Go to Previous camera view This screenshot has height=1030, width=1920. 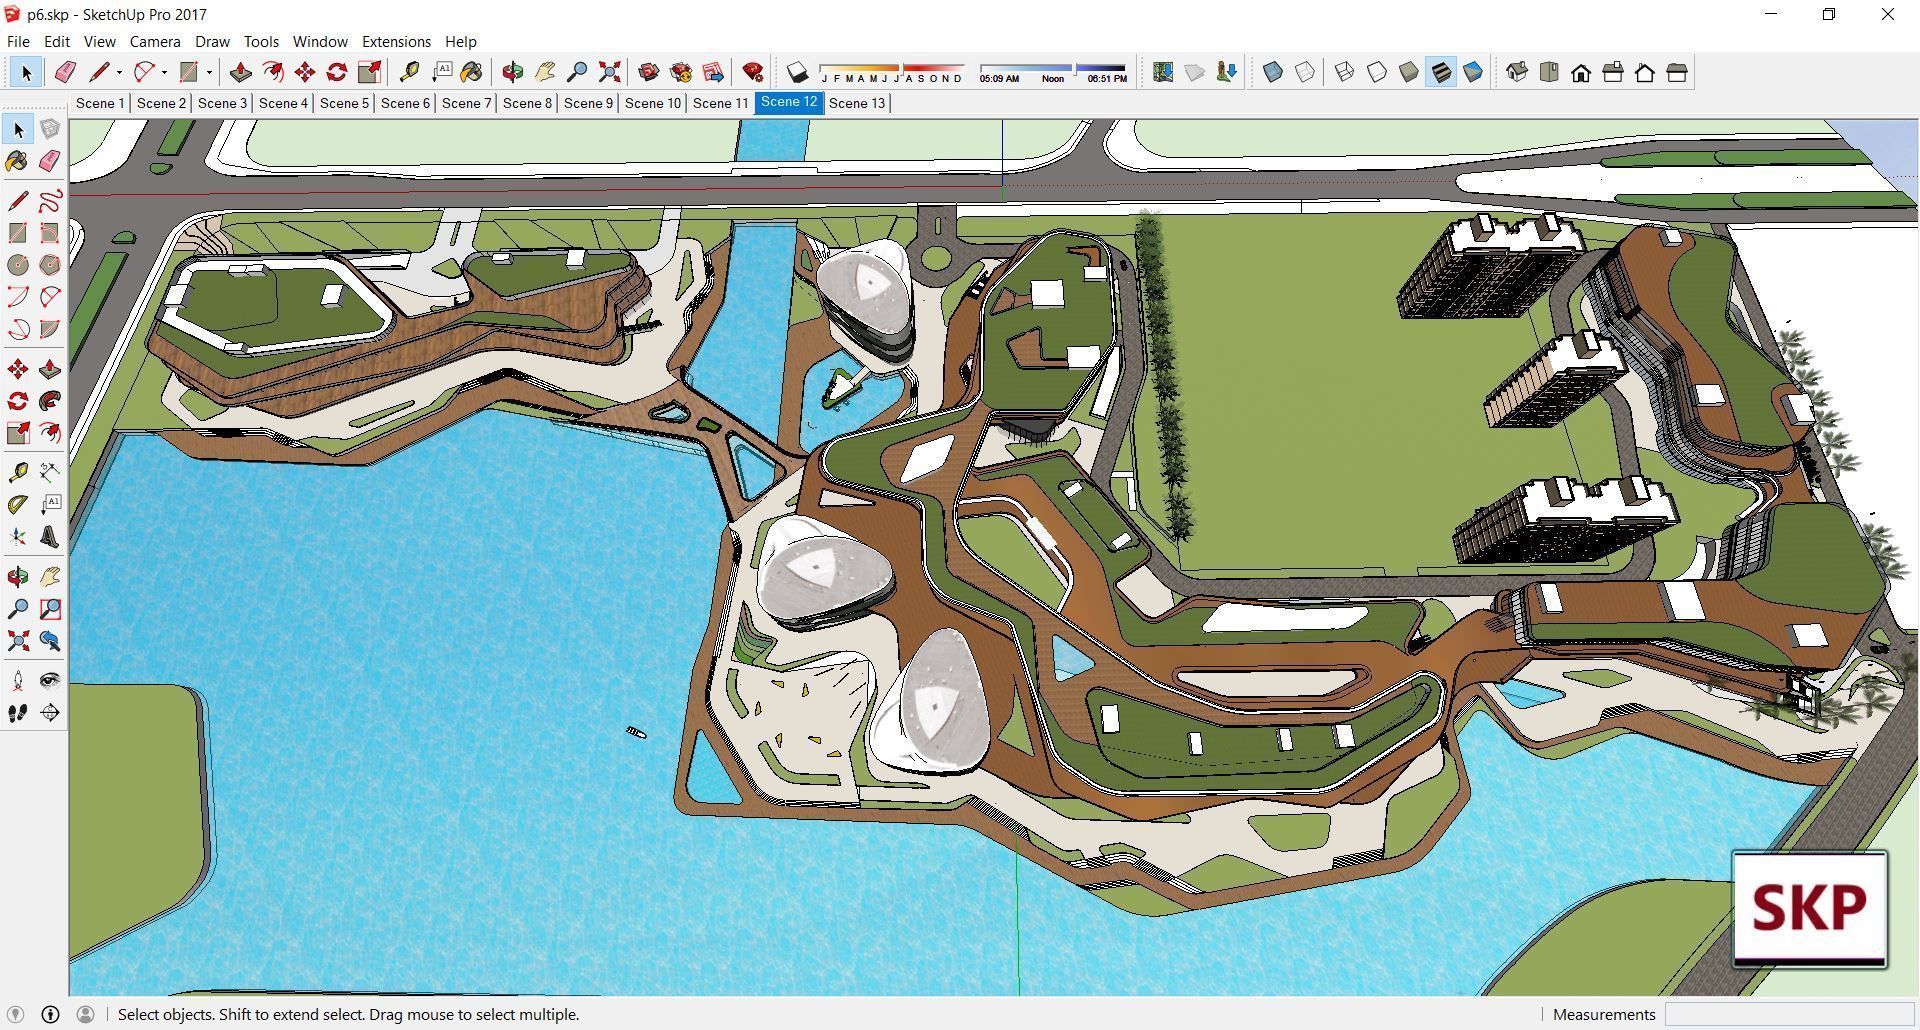(50, 641)
